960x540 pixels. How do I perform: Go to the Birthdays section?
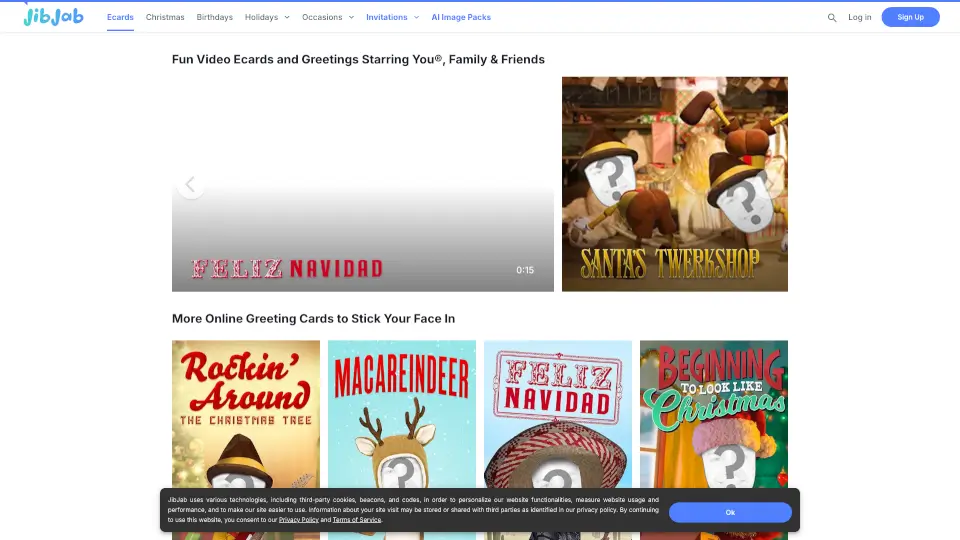point(214,17)
